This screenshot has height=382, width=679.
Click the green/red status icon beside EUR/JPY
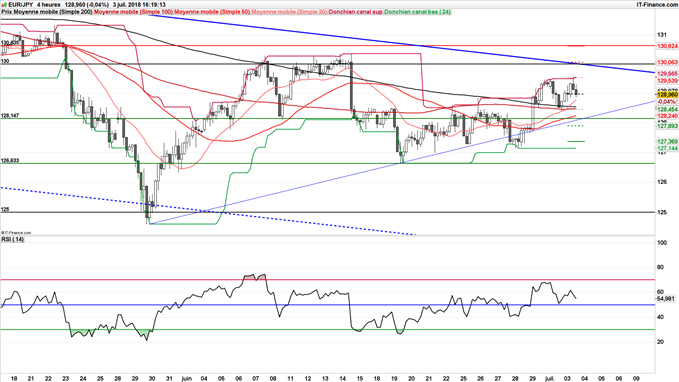(x=4, y=4)
